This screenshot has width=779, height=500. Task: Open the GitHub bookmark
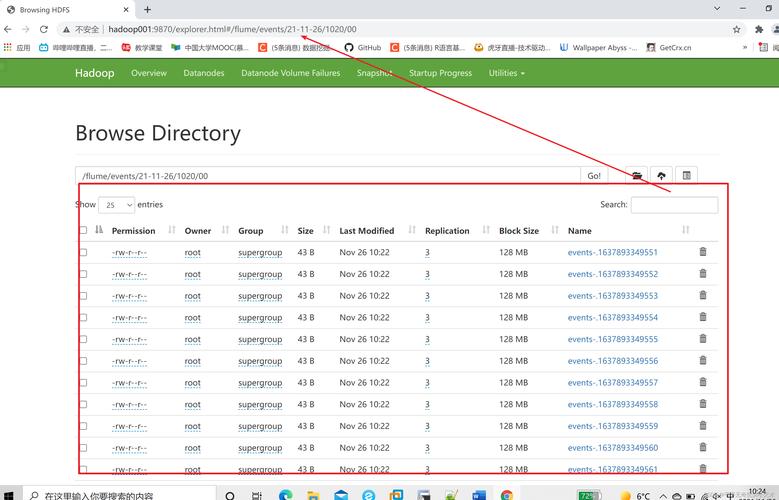[x=363, y=48]
